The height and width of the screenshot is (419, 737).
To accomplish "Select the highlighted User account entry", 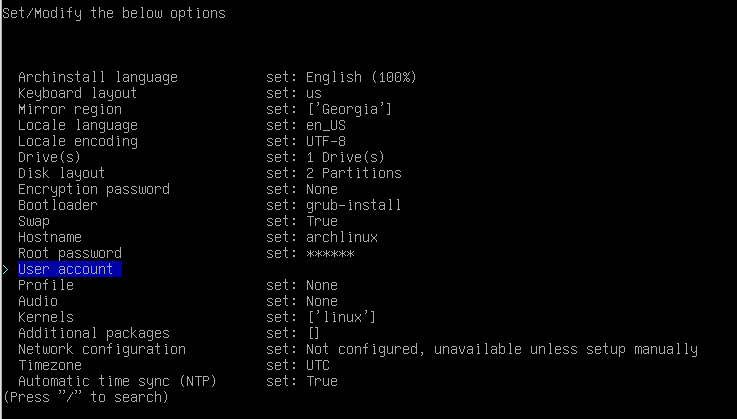I will pos(65,269).
